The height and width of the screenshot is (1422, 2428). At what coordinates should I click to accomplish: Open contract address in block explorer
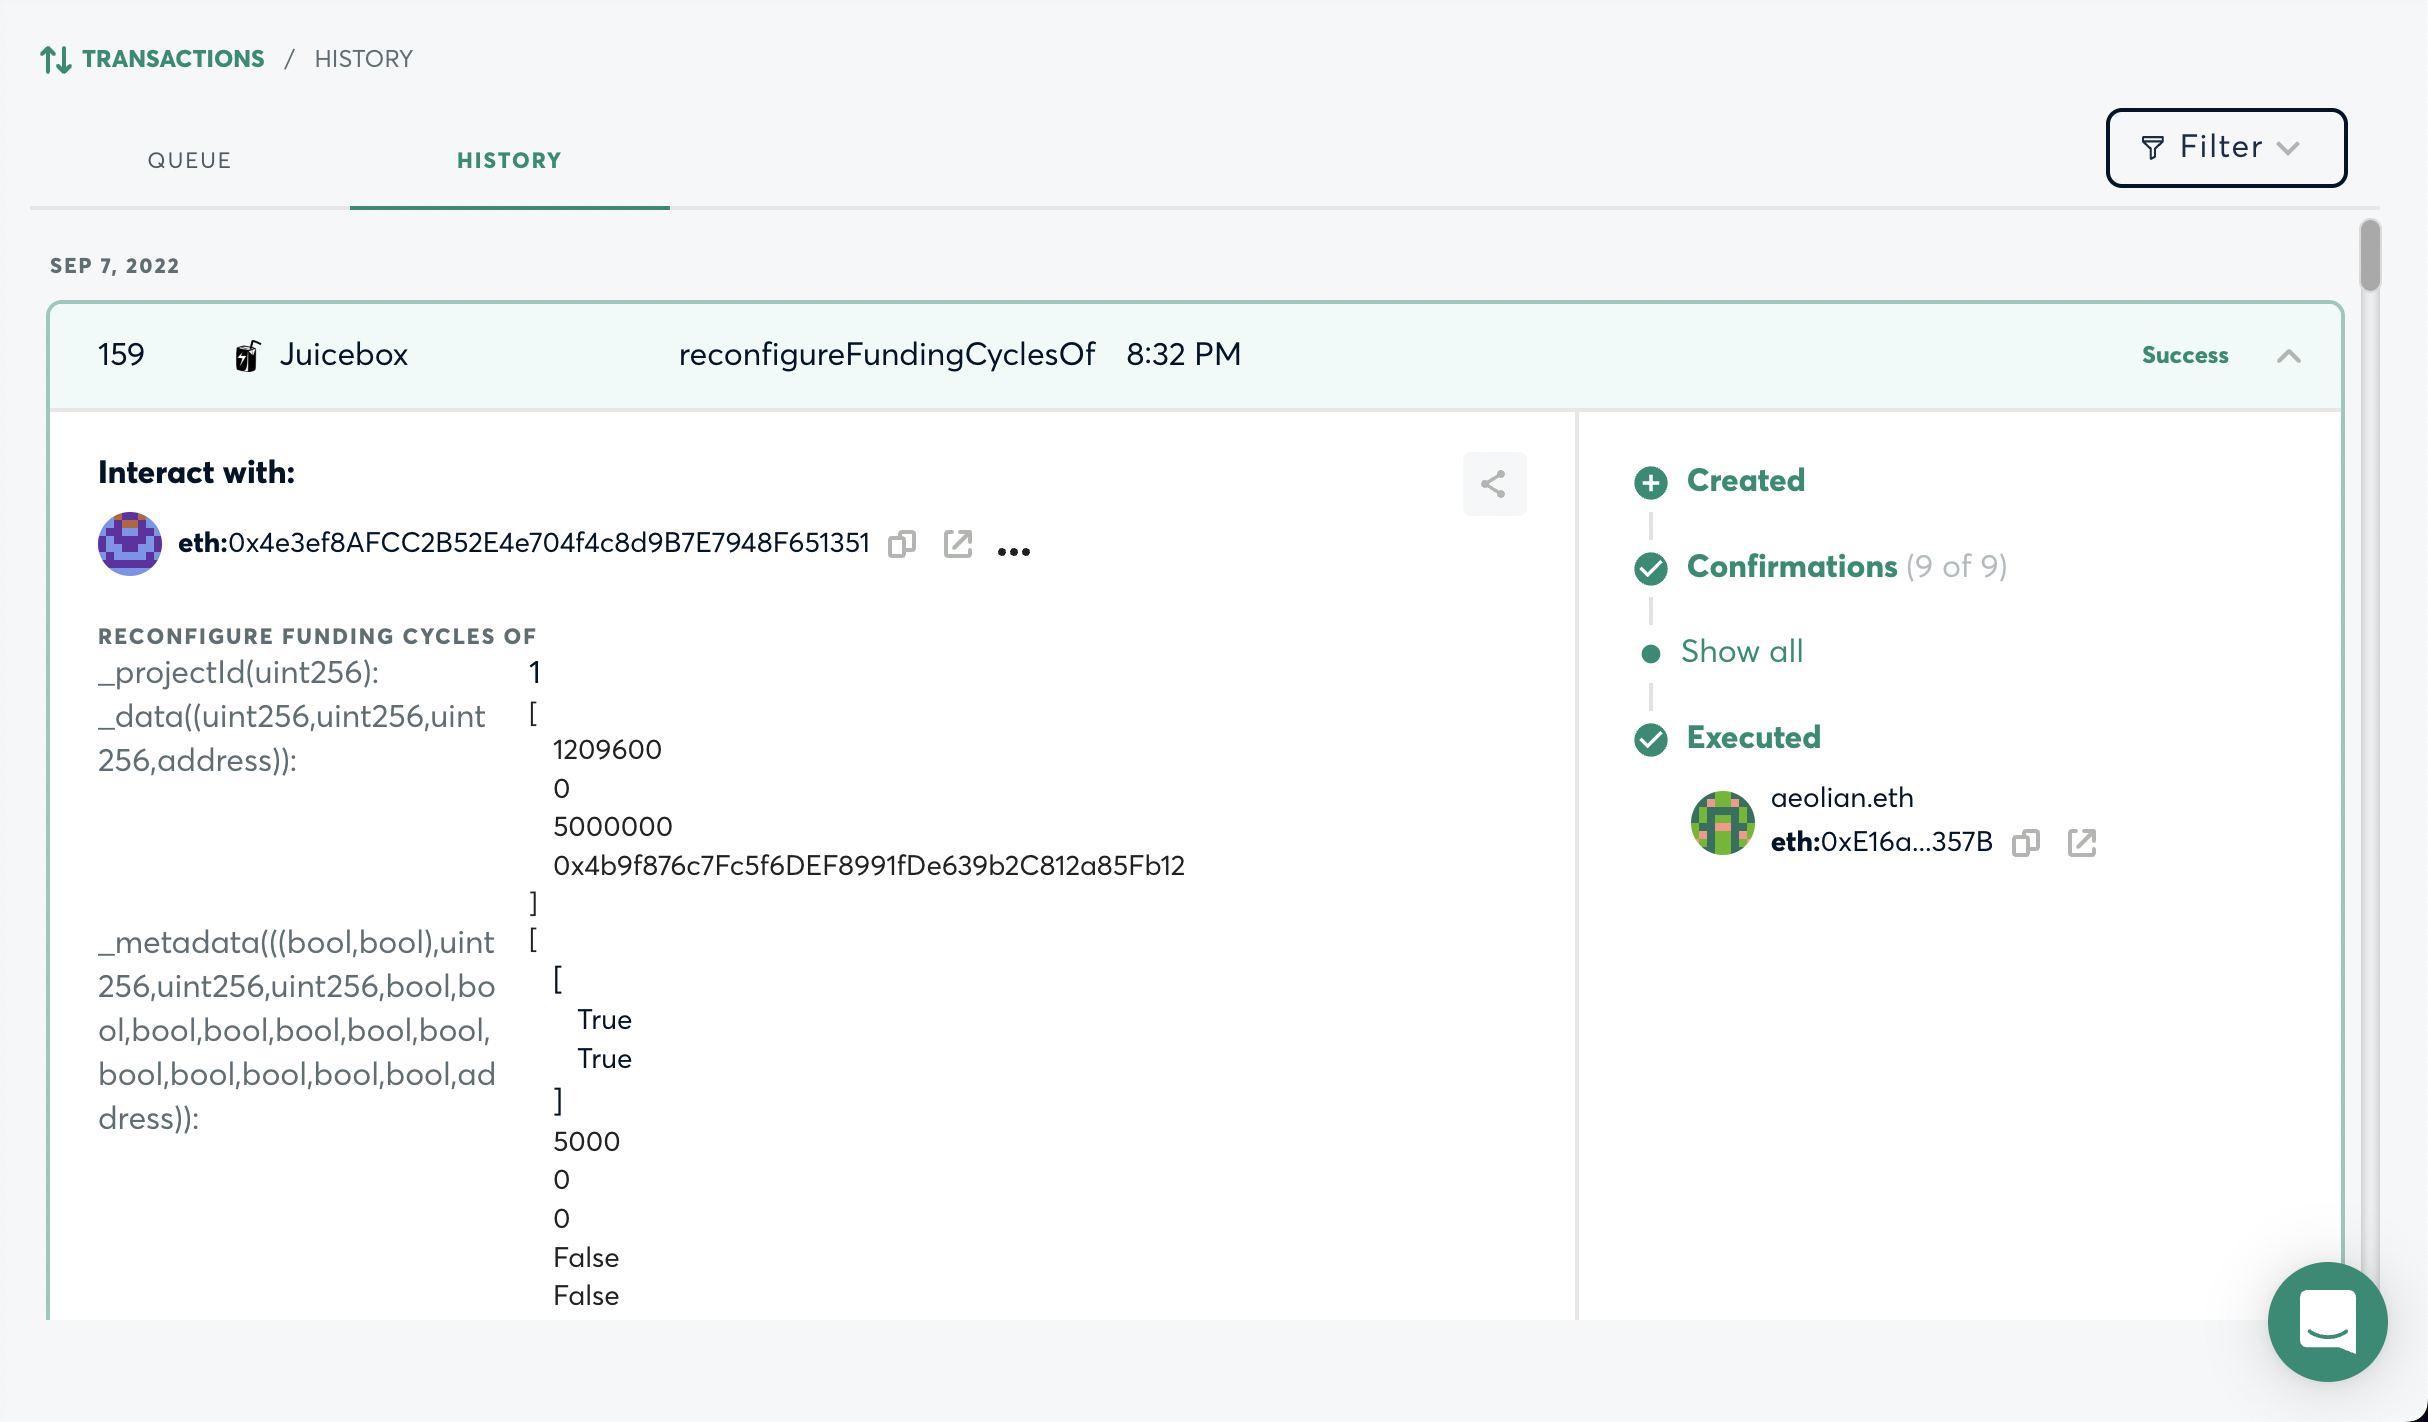(957, 544)
